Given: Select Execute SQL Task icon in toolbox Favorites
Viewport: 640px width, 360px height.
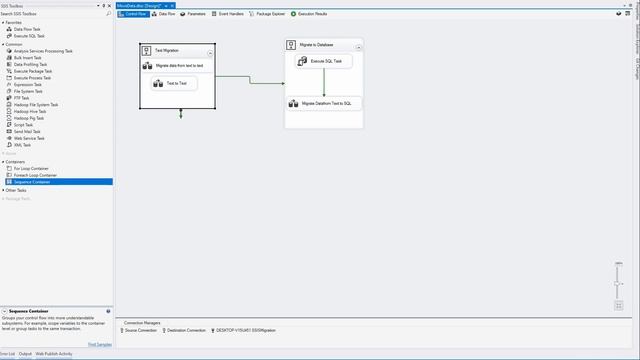Looking at the screenshot, I should pos(9,36).
